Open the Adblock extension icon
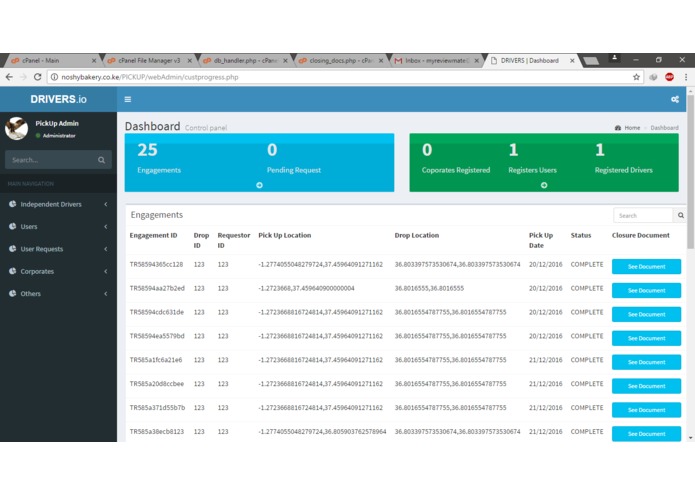This screenshot has width=695, height=494. click(669, 77)
